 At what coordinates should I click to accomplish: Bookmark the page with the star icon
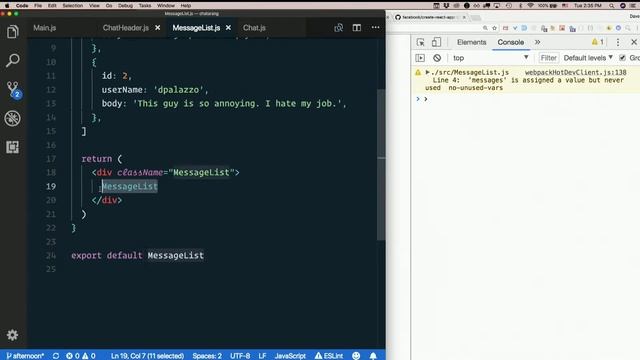click(x=494, y=28)
